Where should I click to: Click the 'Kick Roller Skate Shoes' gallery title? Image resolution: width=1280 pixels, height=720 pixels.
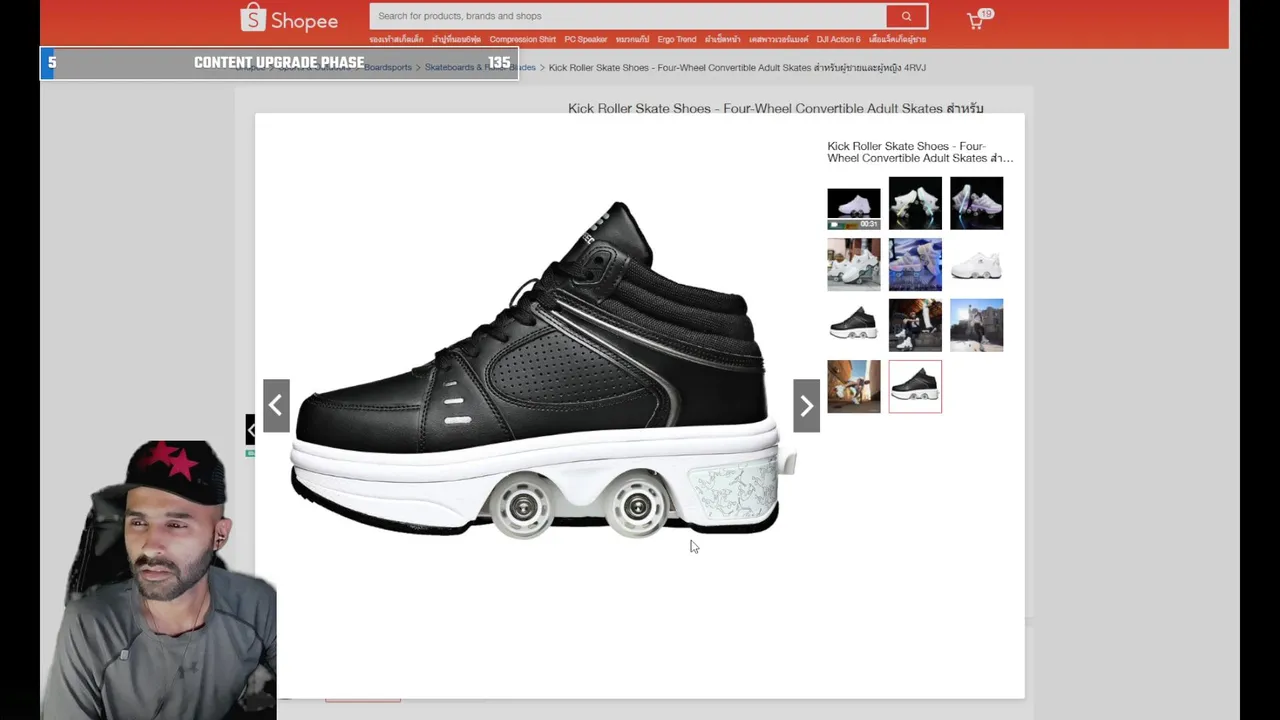[x=920, y=152]
